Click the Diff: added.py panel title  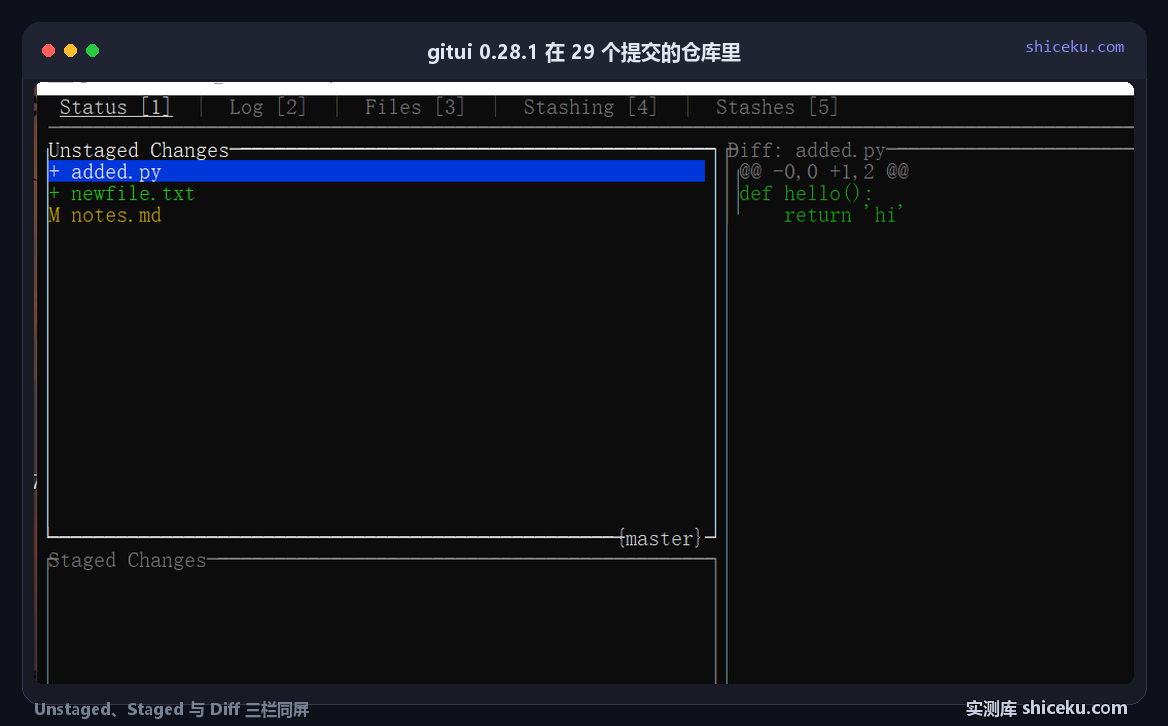807,150
